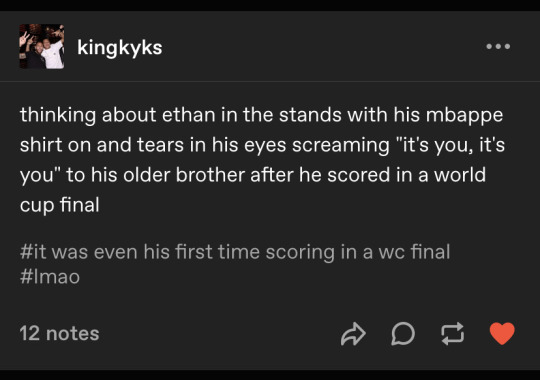
Task: Unlike the post via the red heart
Action: [x=502, y=333]
